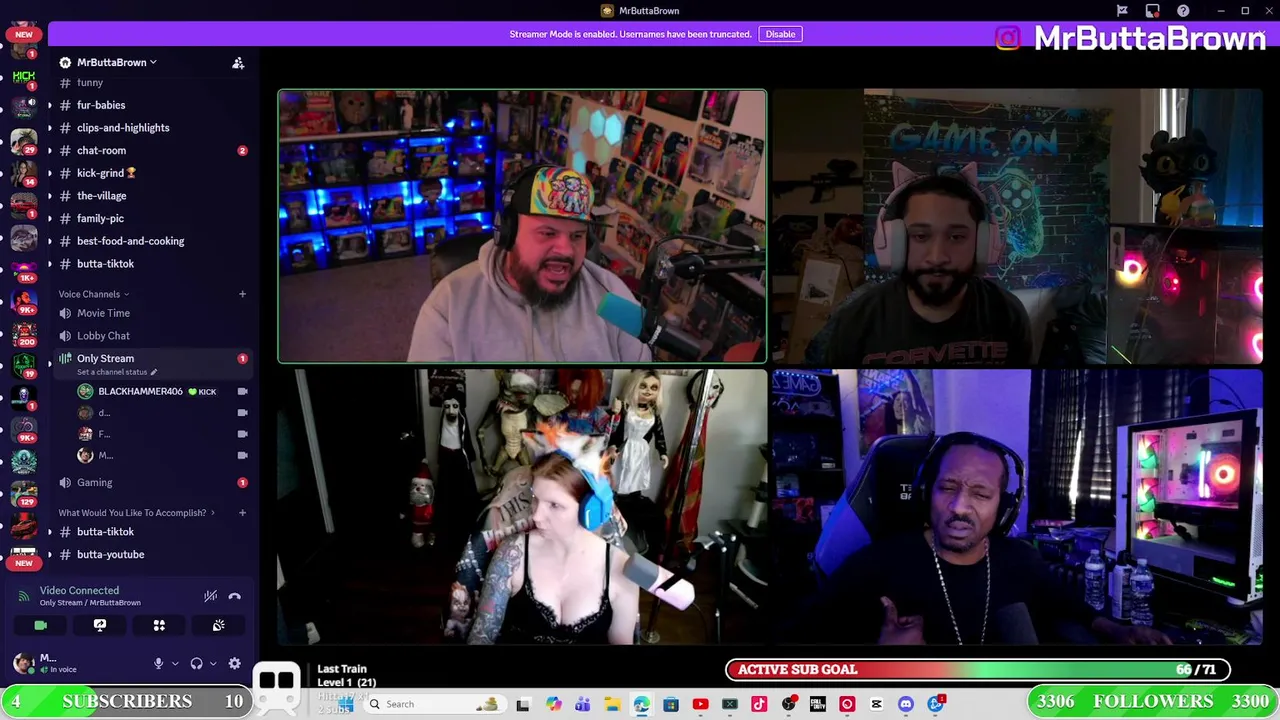
Task: Open YouTube app from taskbar
Action: tap(700, 704)
